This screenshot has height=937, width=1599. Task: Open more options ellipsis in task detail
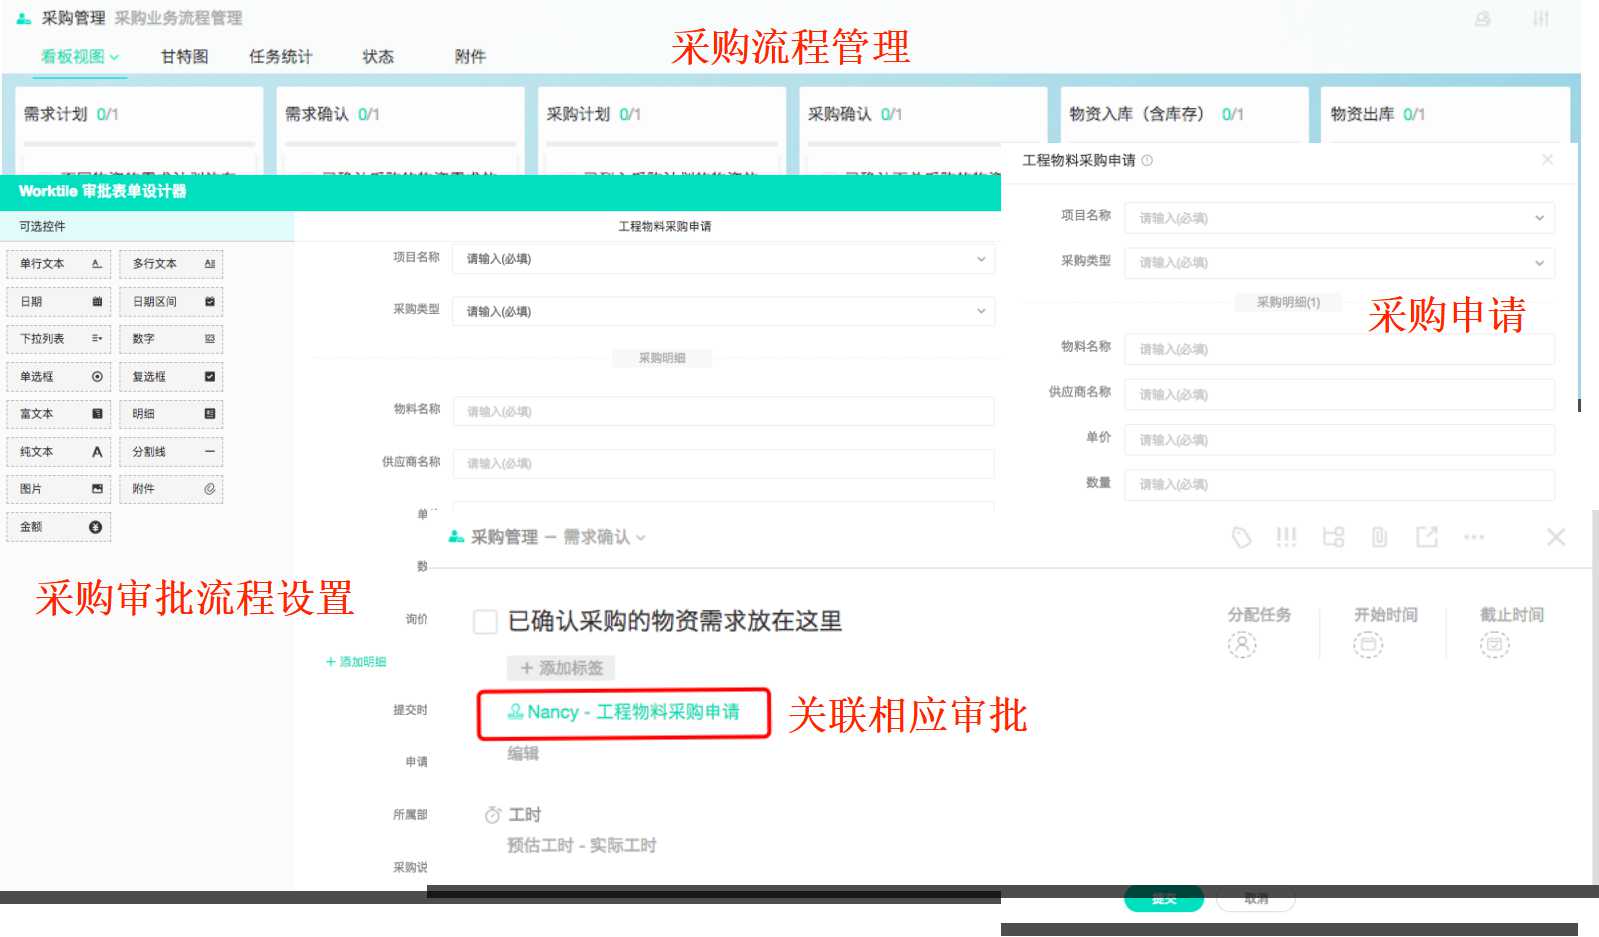coord(1474,538)
